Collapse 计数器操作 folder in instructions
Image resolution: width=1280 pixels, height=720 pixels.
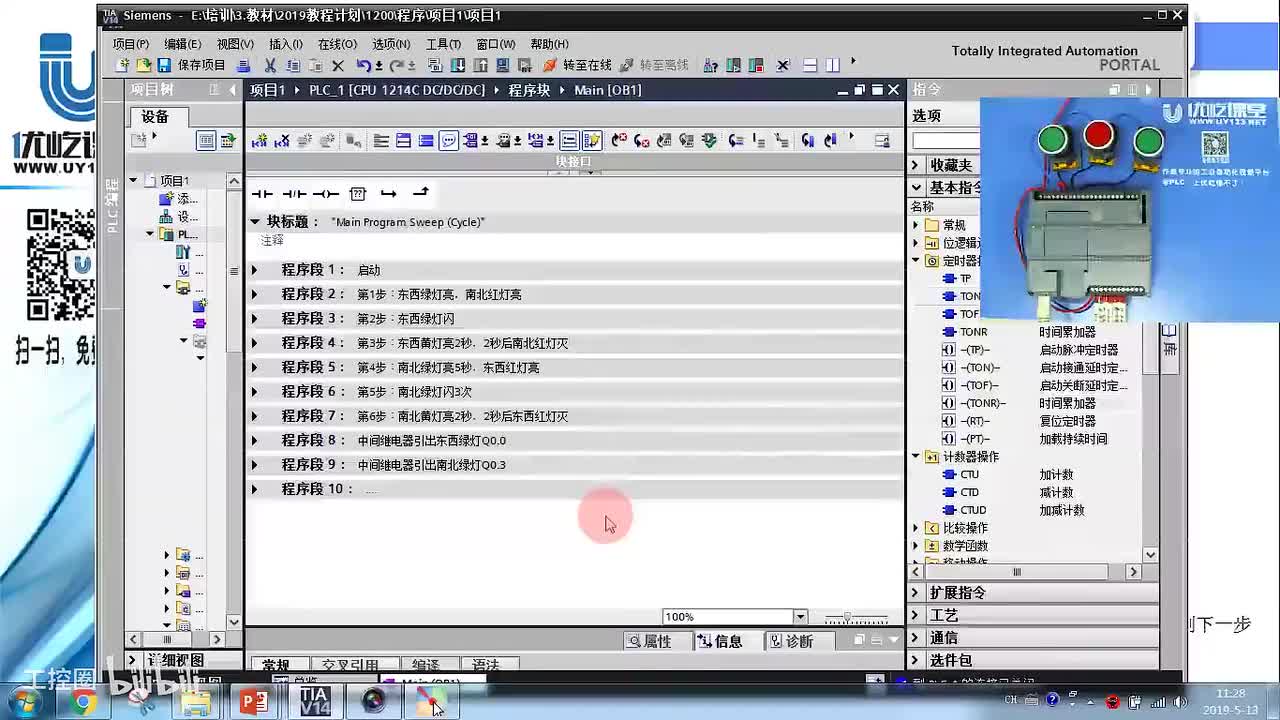point(915,457)
